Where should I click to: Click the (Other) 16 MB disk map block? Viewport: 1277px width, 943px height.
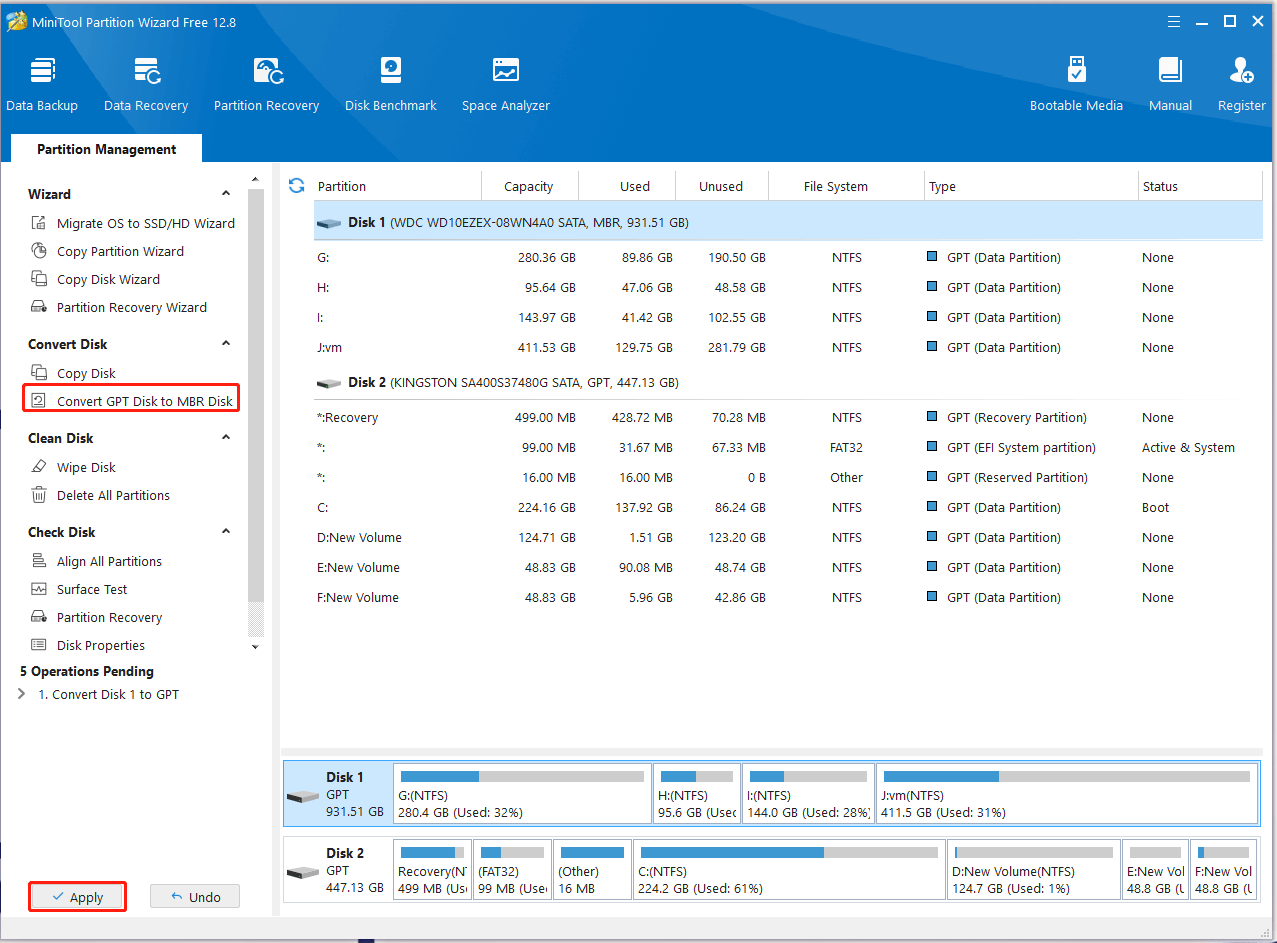coord(592,869)
